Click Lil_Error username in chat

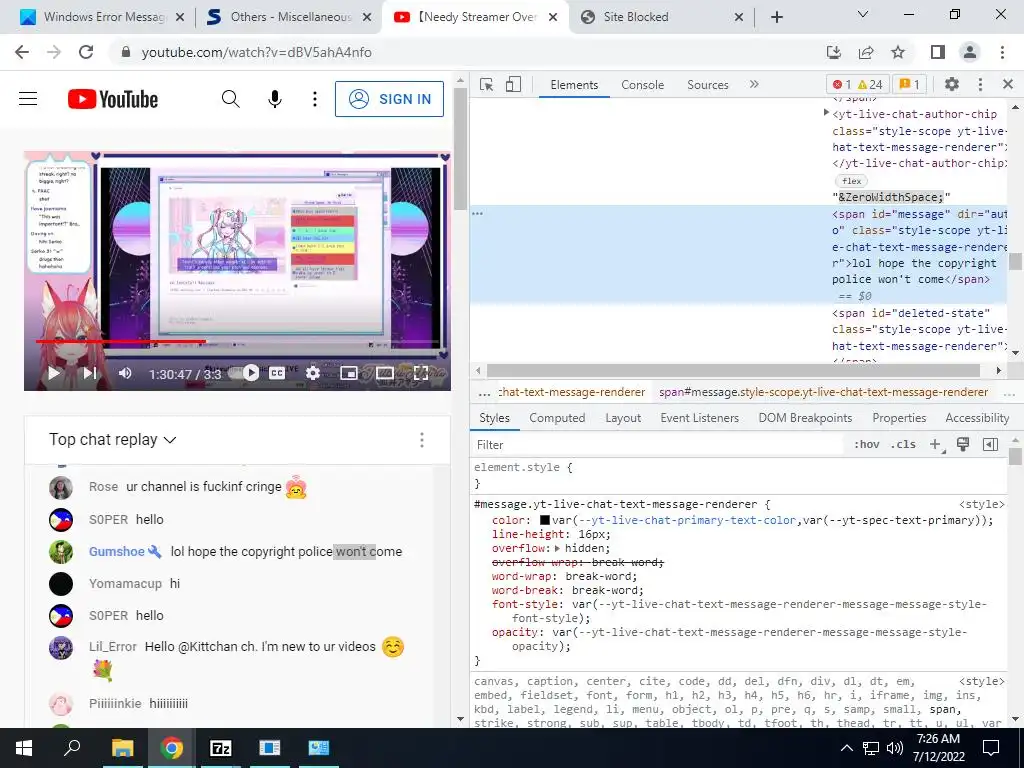pyautogui.click(x=112, y=647)
